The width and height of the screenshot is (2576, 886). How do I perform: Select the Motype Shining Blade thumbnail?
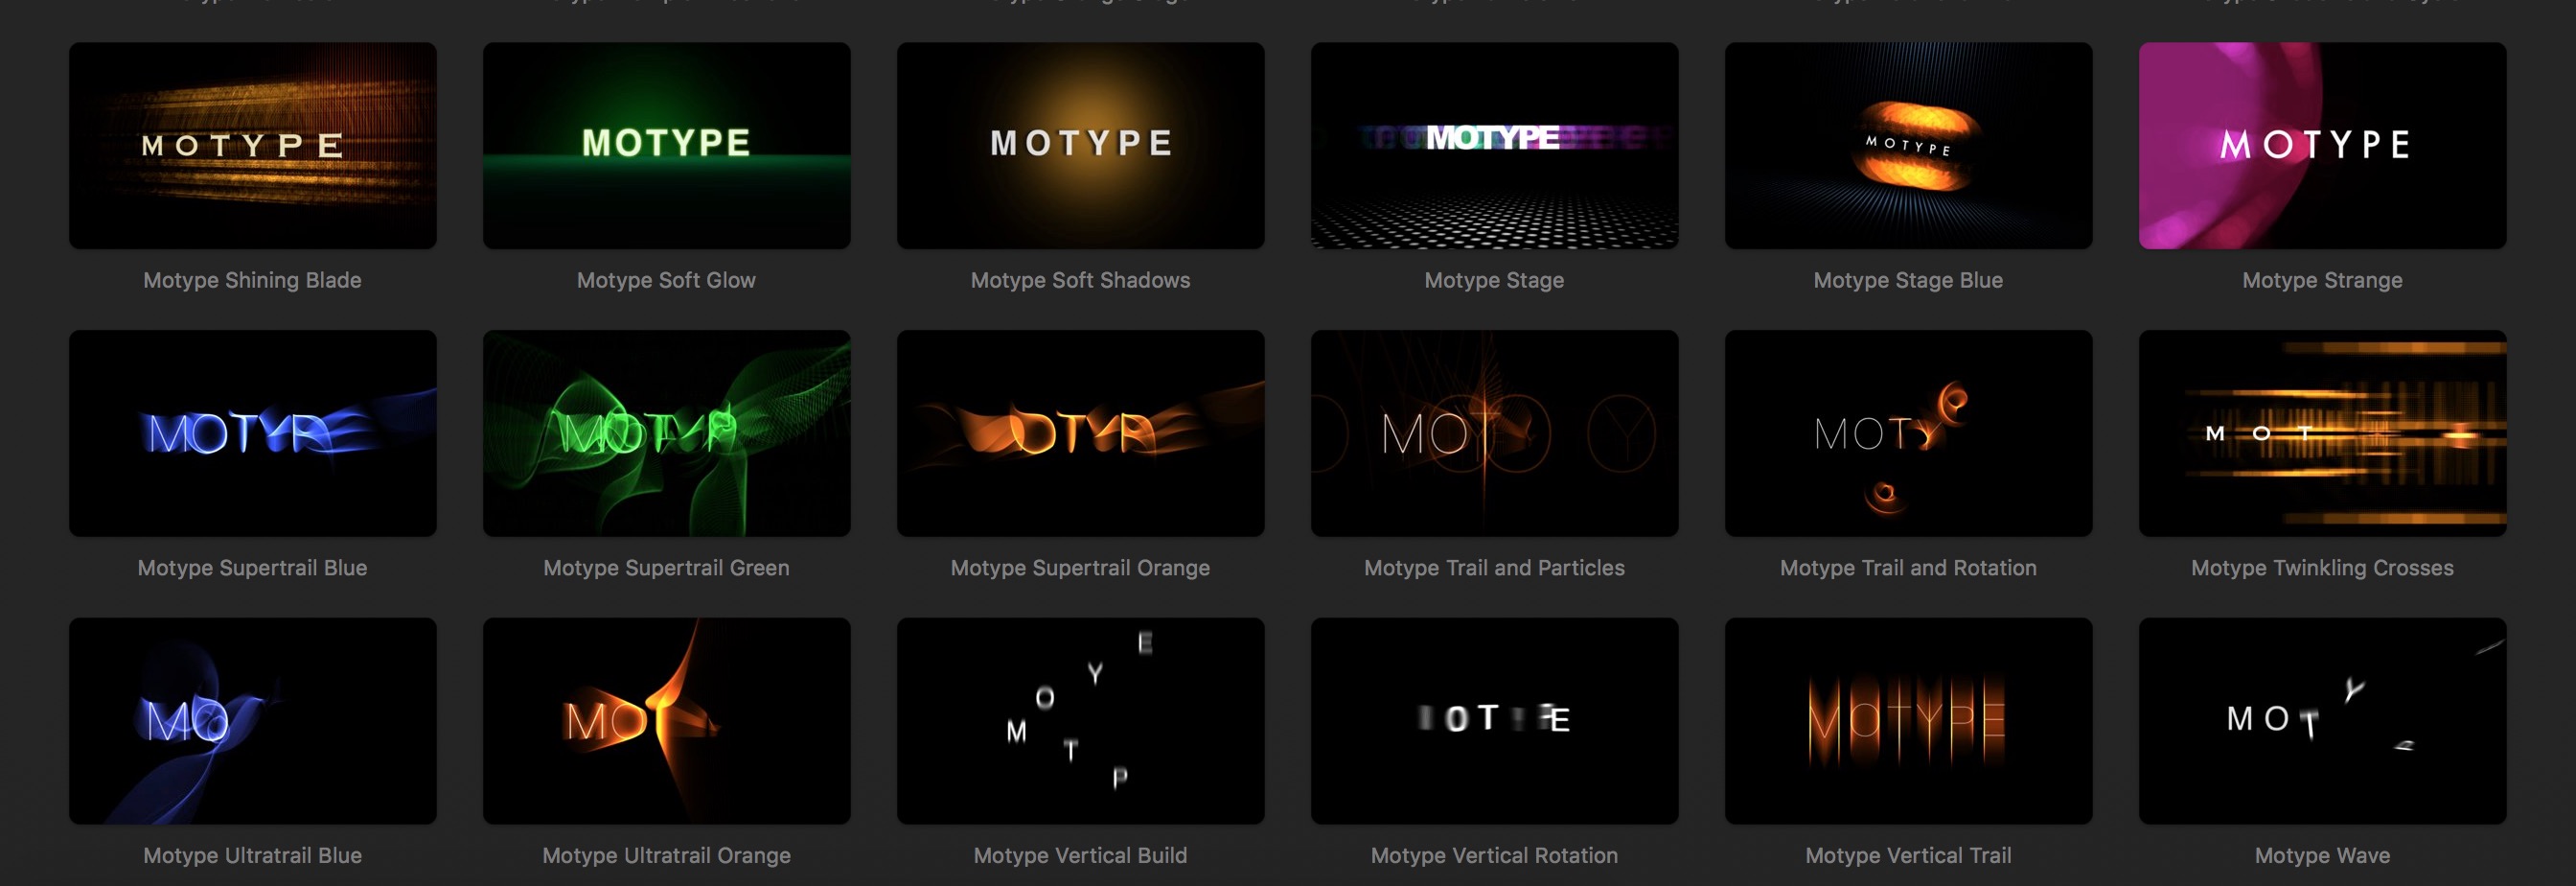point(253,145)
